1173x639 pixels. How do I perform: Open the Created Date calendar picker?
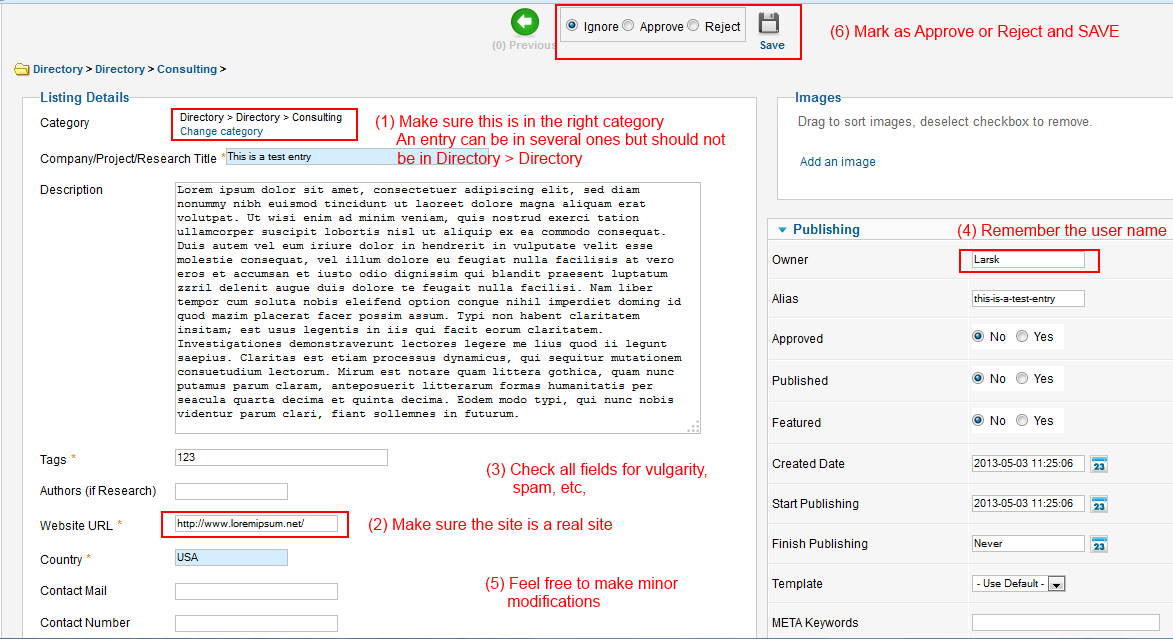click(1099, 464)
